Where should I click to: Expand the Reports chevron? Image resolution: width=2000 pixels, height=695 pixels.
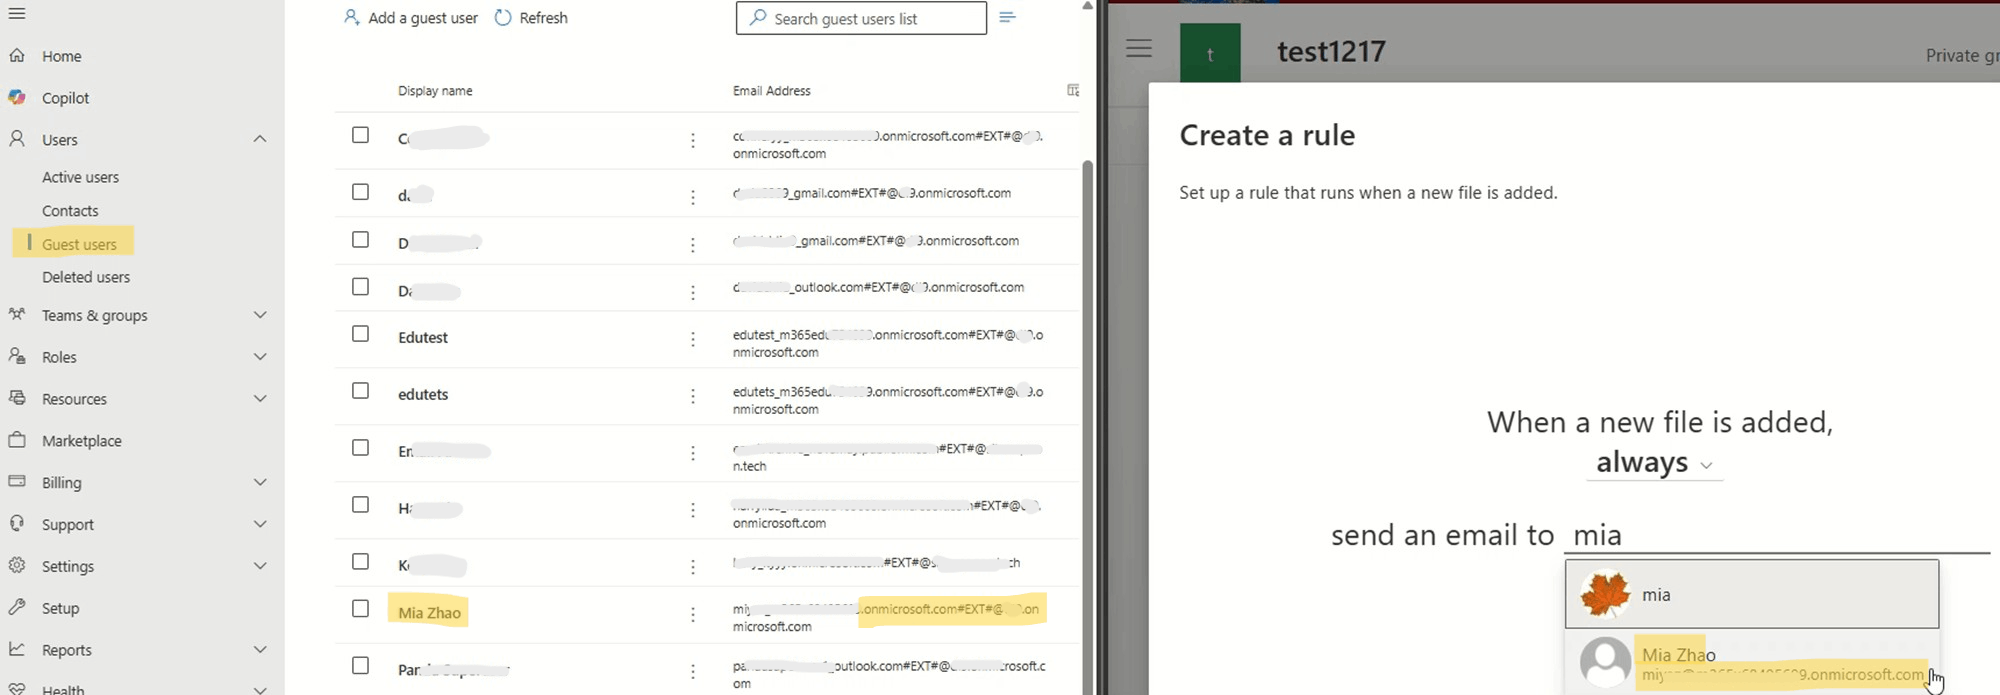click(260, 650)
